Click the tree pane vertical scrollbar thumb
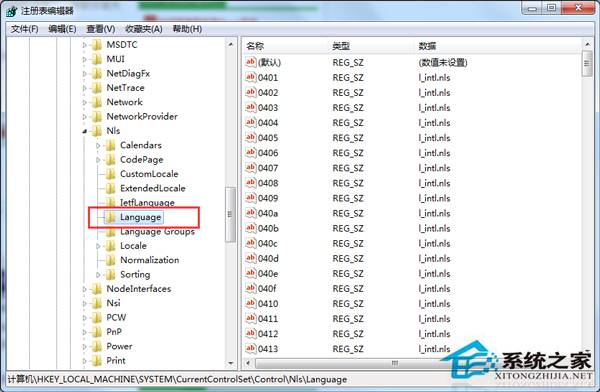 (x=230, y=214)
